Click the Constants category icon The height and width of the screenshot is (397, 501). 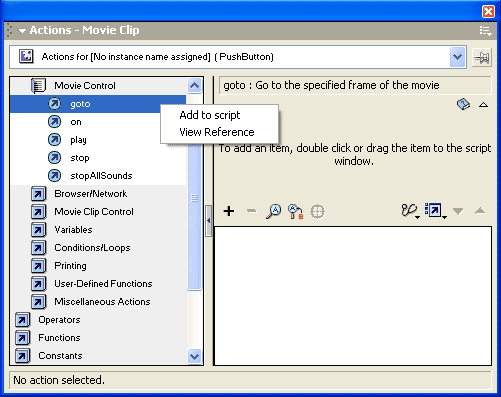point(22,356)
